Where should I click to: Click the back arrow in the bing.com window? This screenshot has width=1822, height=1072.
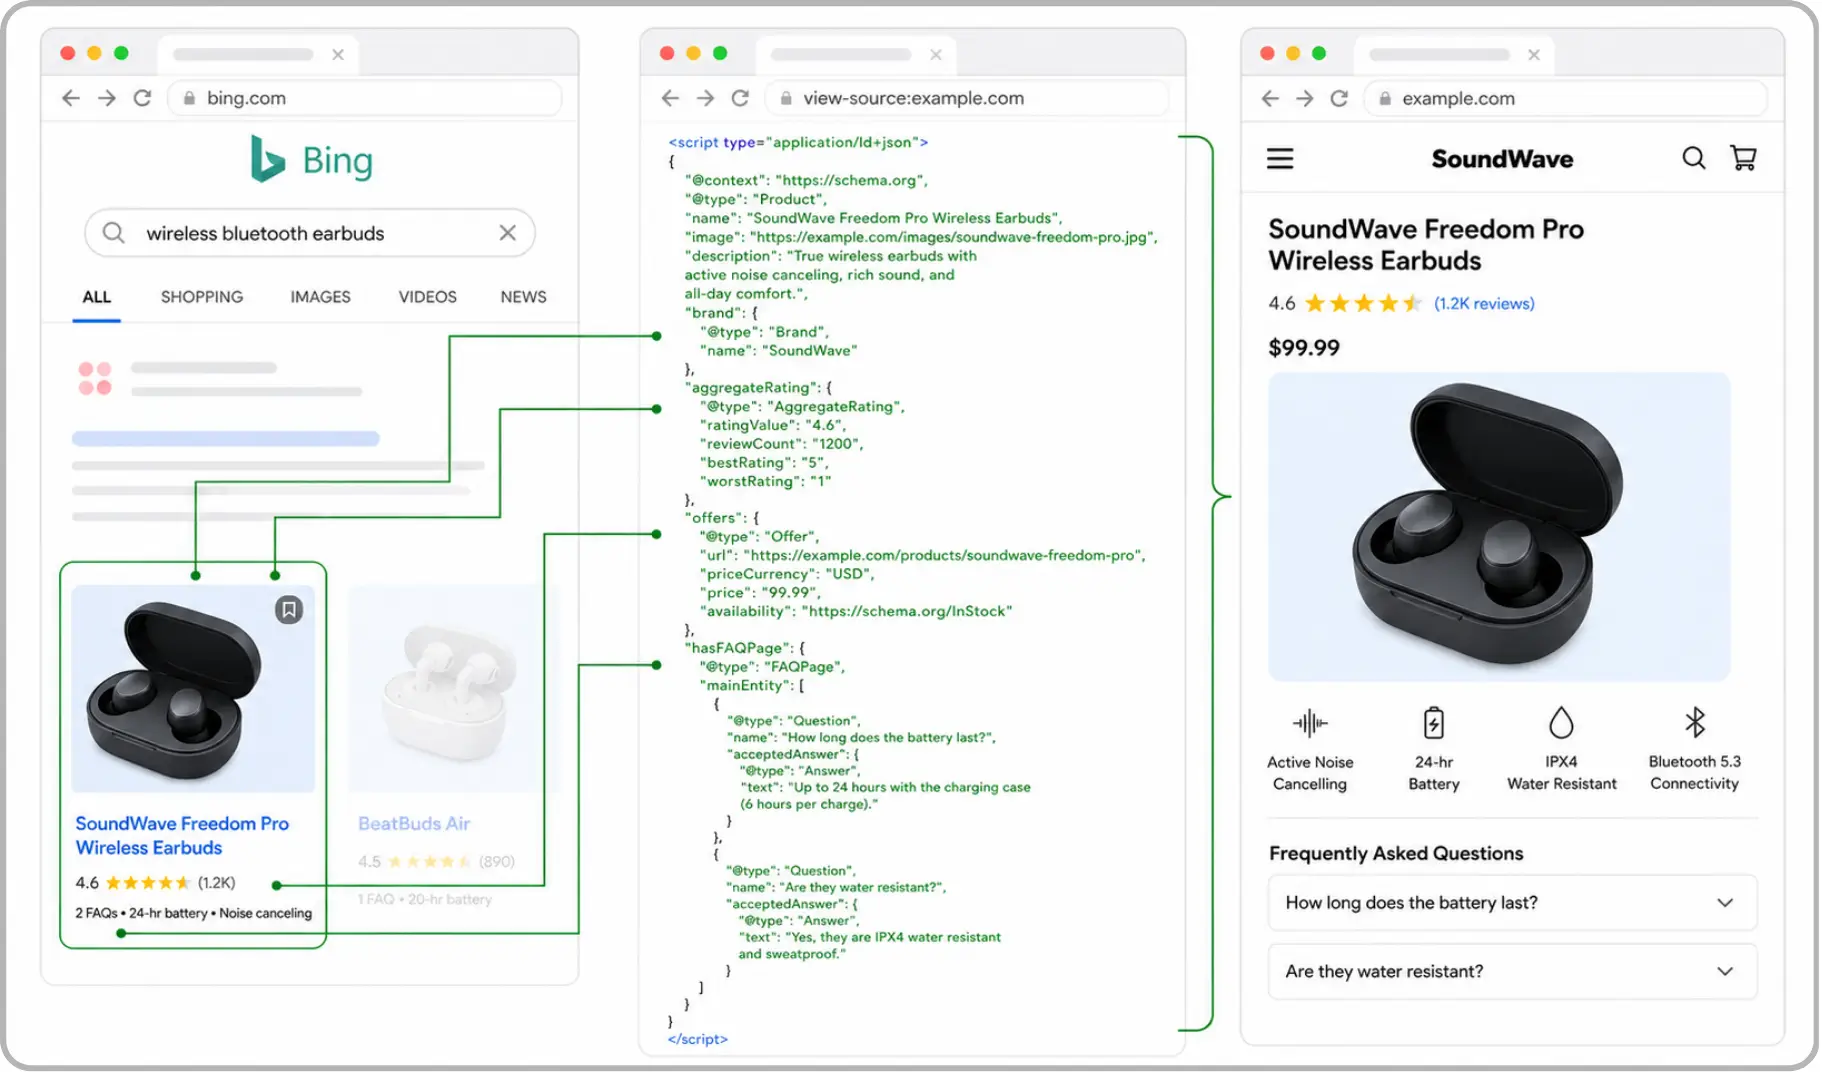pyautogui.click(x=71, y=98)
